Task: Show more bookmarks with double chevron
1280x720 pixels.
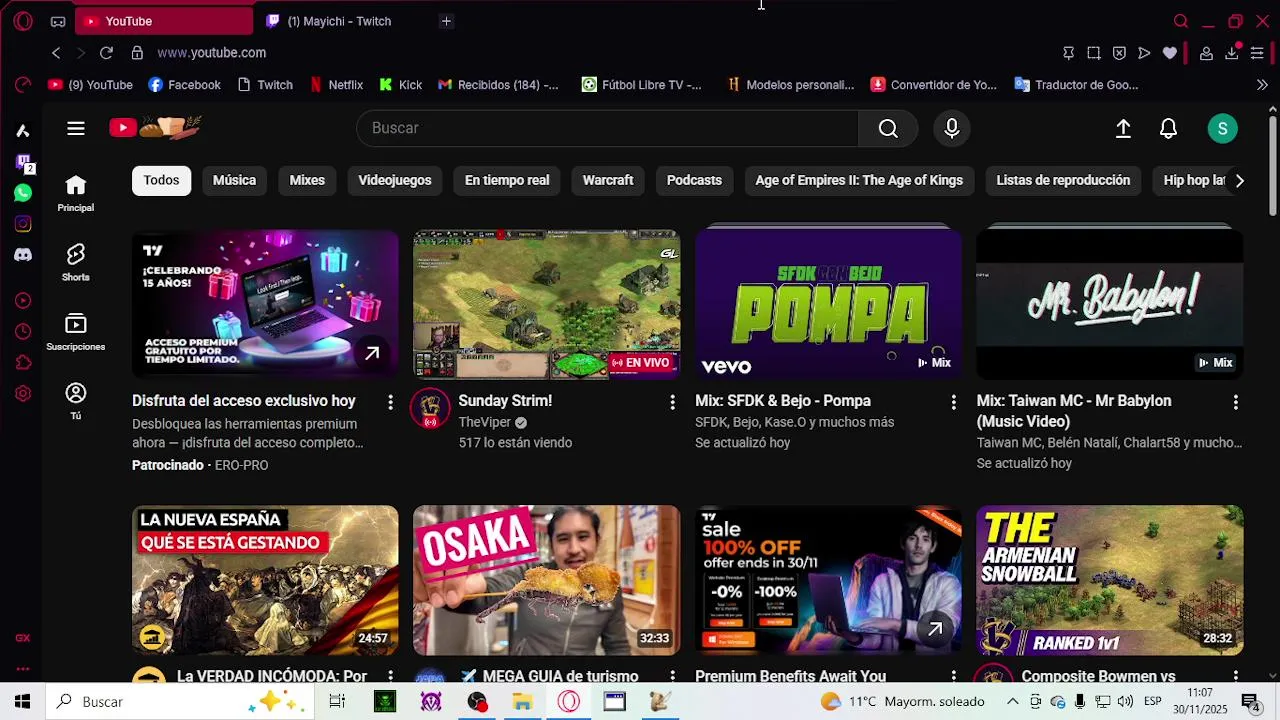Action: pyautogui.click(x=1262, y=85)
